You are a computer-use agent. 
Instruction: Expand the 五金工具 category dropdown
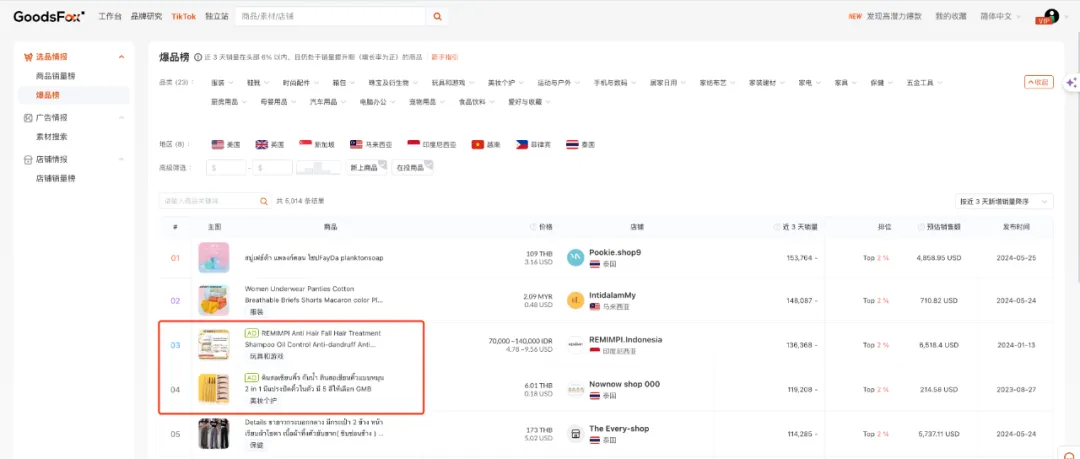tap(924, 83)
